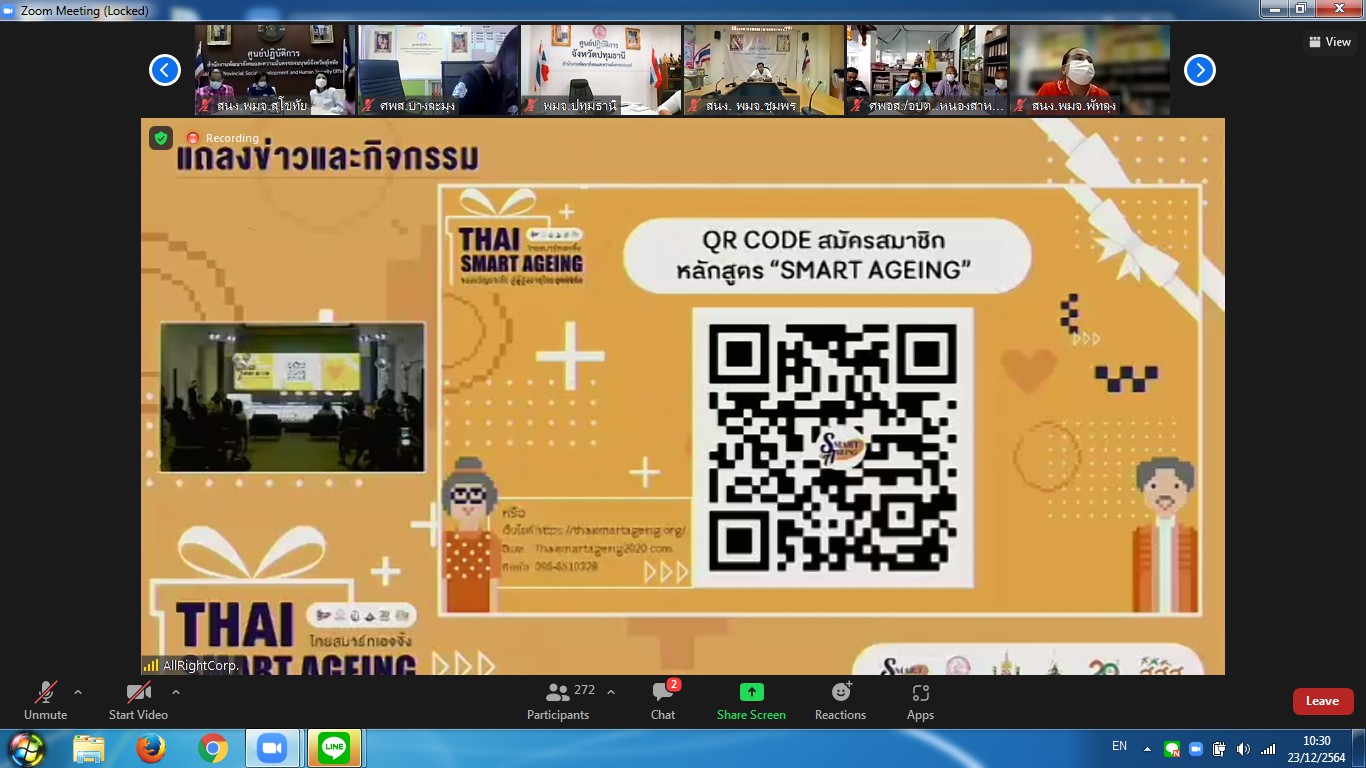The height and width of the screenshot is (768, 1366).
Task: Open the LINE app in the taskbar
Action: point(334,748)
